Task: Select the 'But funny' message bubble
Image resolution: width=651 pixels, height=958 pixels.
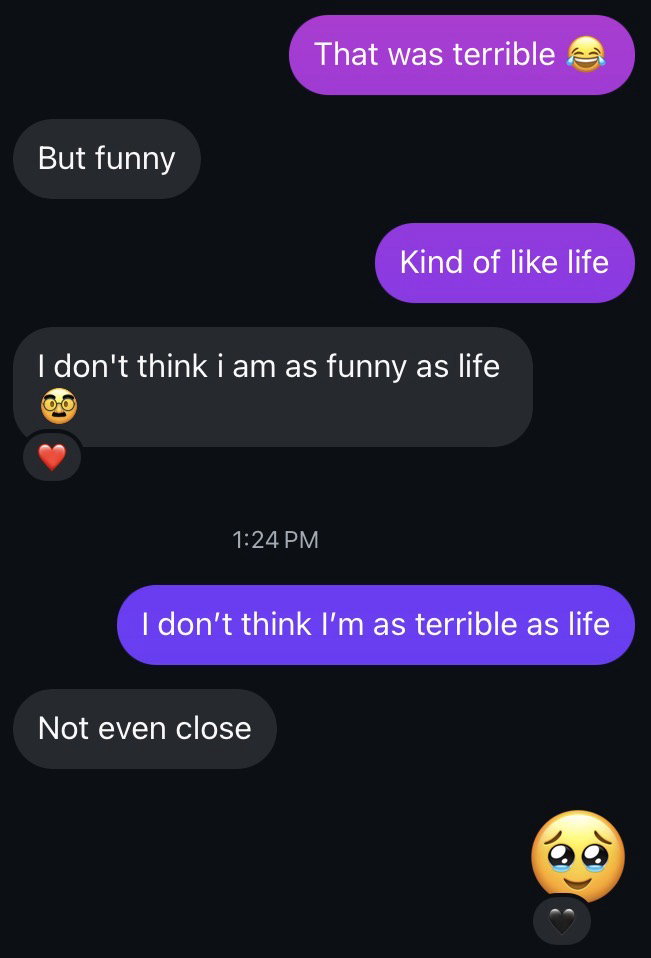Action: click(x=106, y=158)
